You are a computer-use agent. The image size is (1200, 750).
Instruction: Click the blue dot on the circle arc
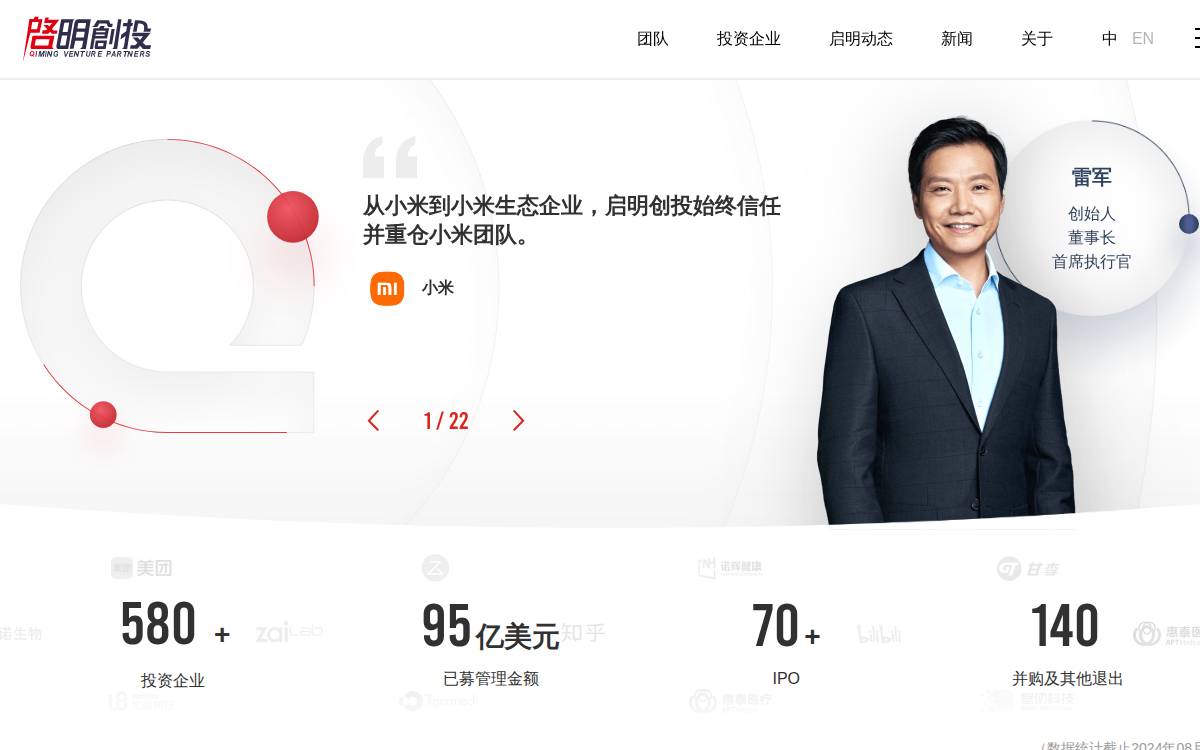click(x=1189, y=224)
